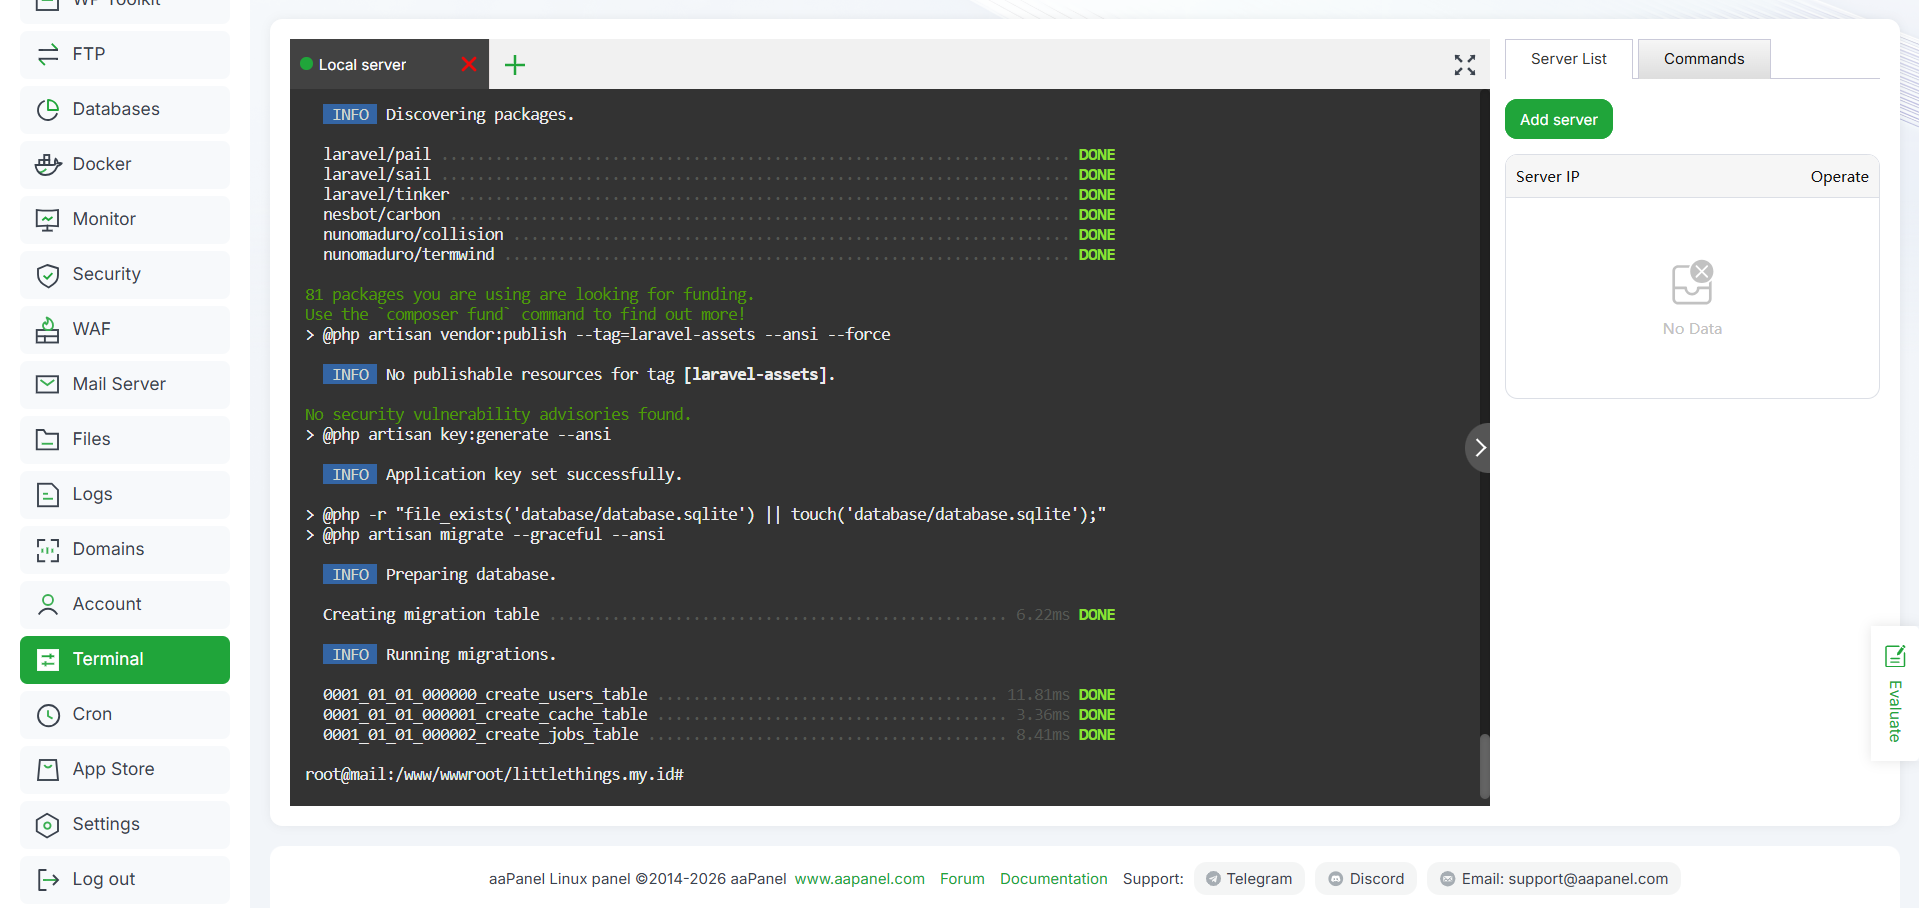Click the Files folder icon
Viewport: 1919px width, 908px height.
coord(47,439)
